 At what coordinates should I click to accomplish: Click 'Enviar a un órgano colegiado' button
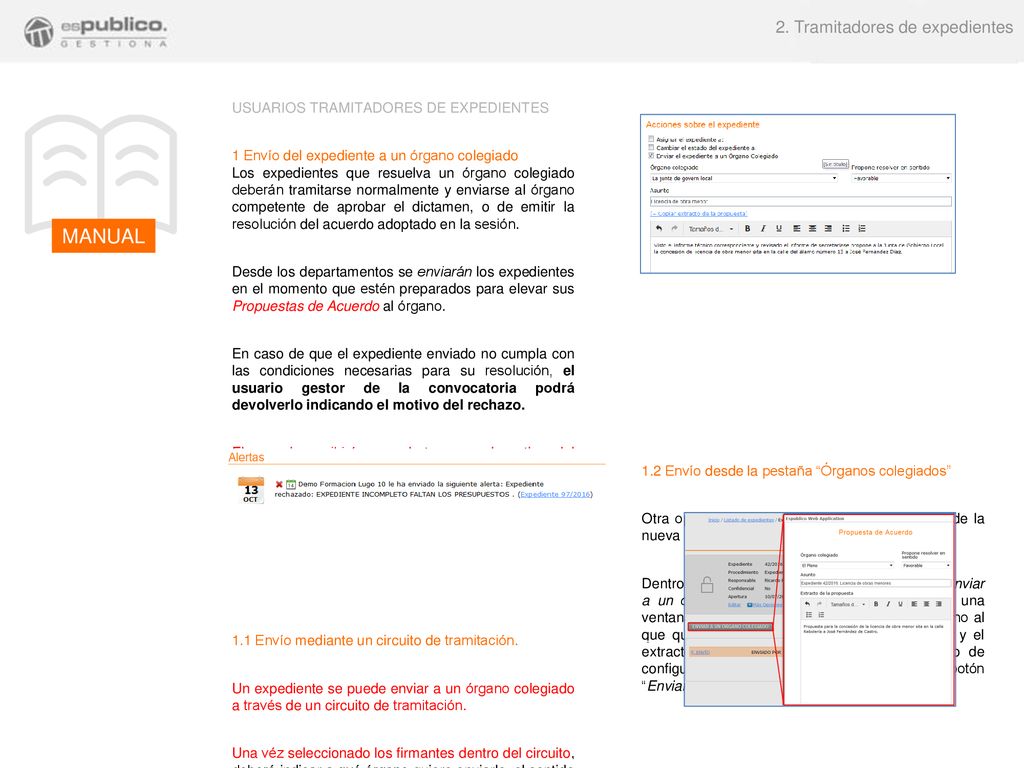click(x=730, y=627)
